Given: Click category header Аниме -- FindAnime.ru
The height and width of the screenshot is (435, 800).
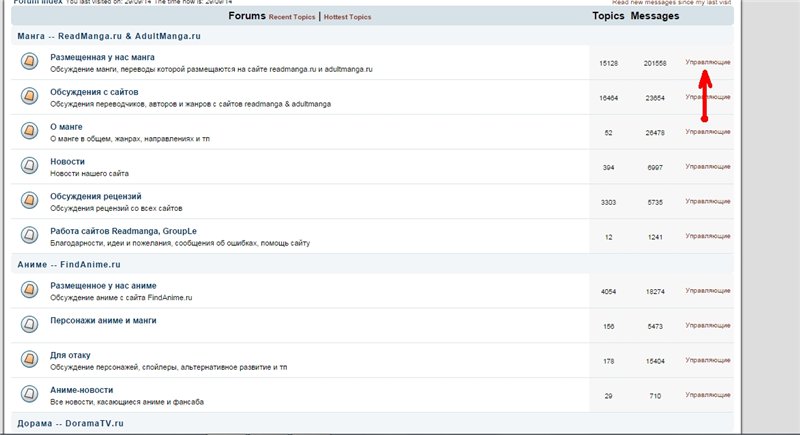Looking at the screenshot, I should coord(69,265).
